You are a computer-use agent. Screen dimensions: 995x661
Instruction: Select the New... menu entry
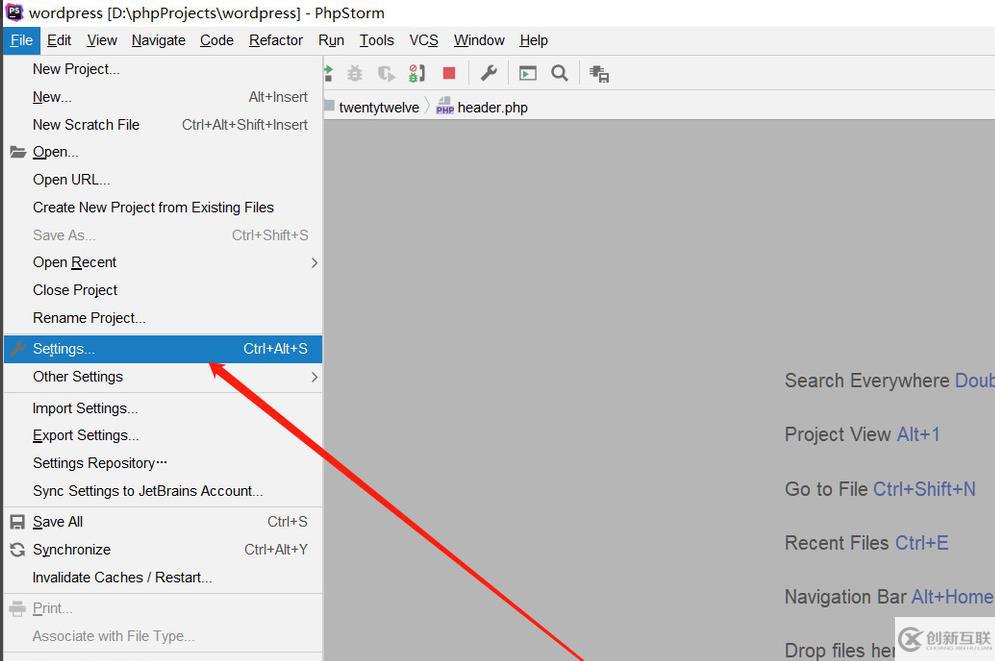coord(163,97)
